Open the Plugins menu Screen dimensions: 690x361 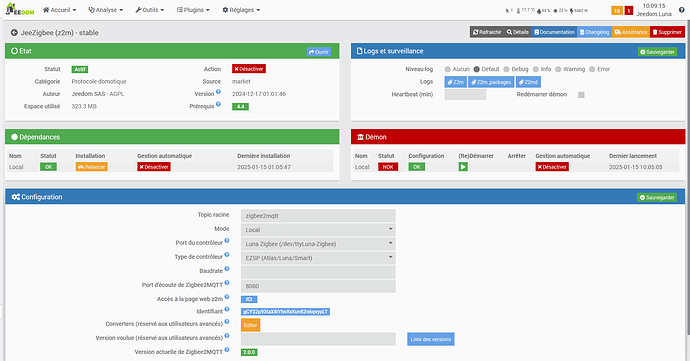coord(193,10)
